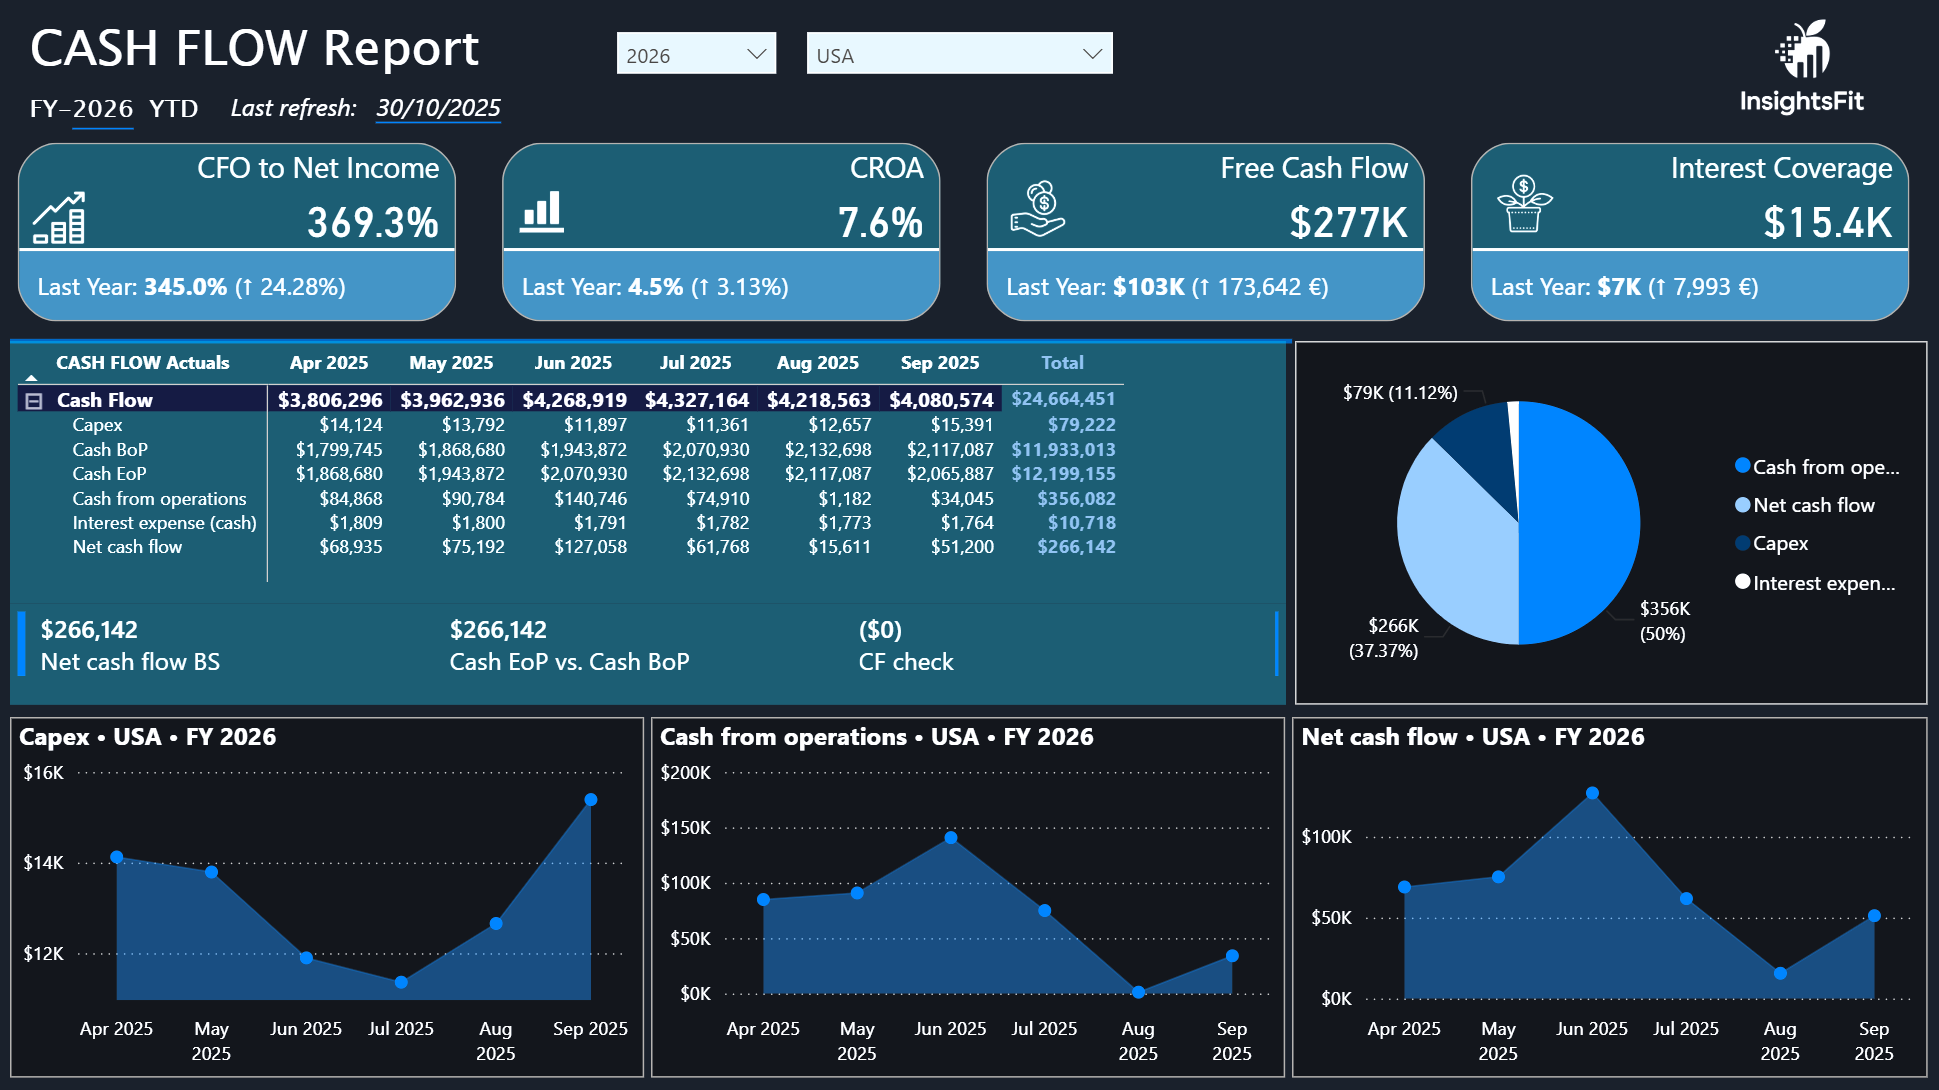Click the Capex row label in table
The width and height of the screenshot is (1939, 1090).
pyautogui.click(x=97, y=425)
